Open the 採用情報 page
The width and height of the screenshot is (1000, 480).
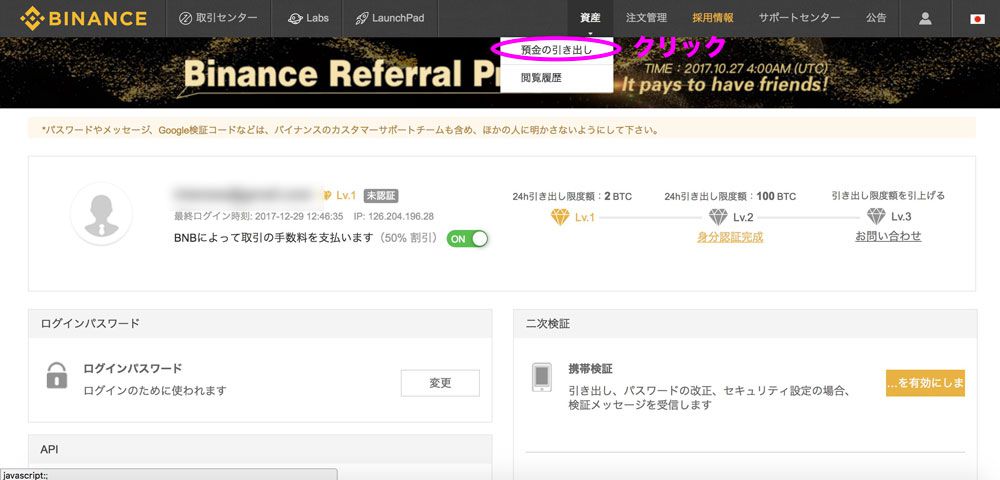[x=713, y=18]
